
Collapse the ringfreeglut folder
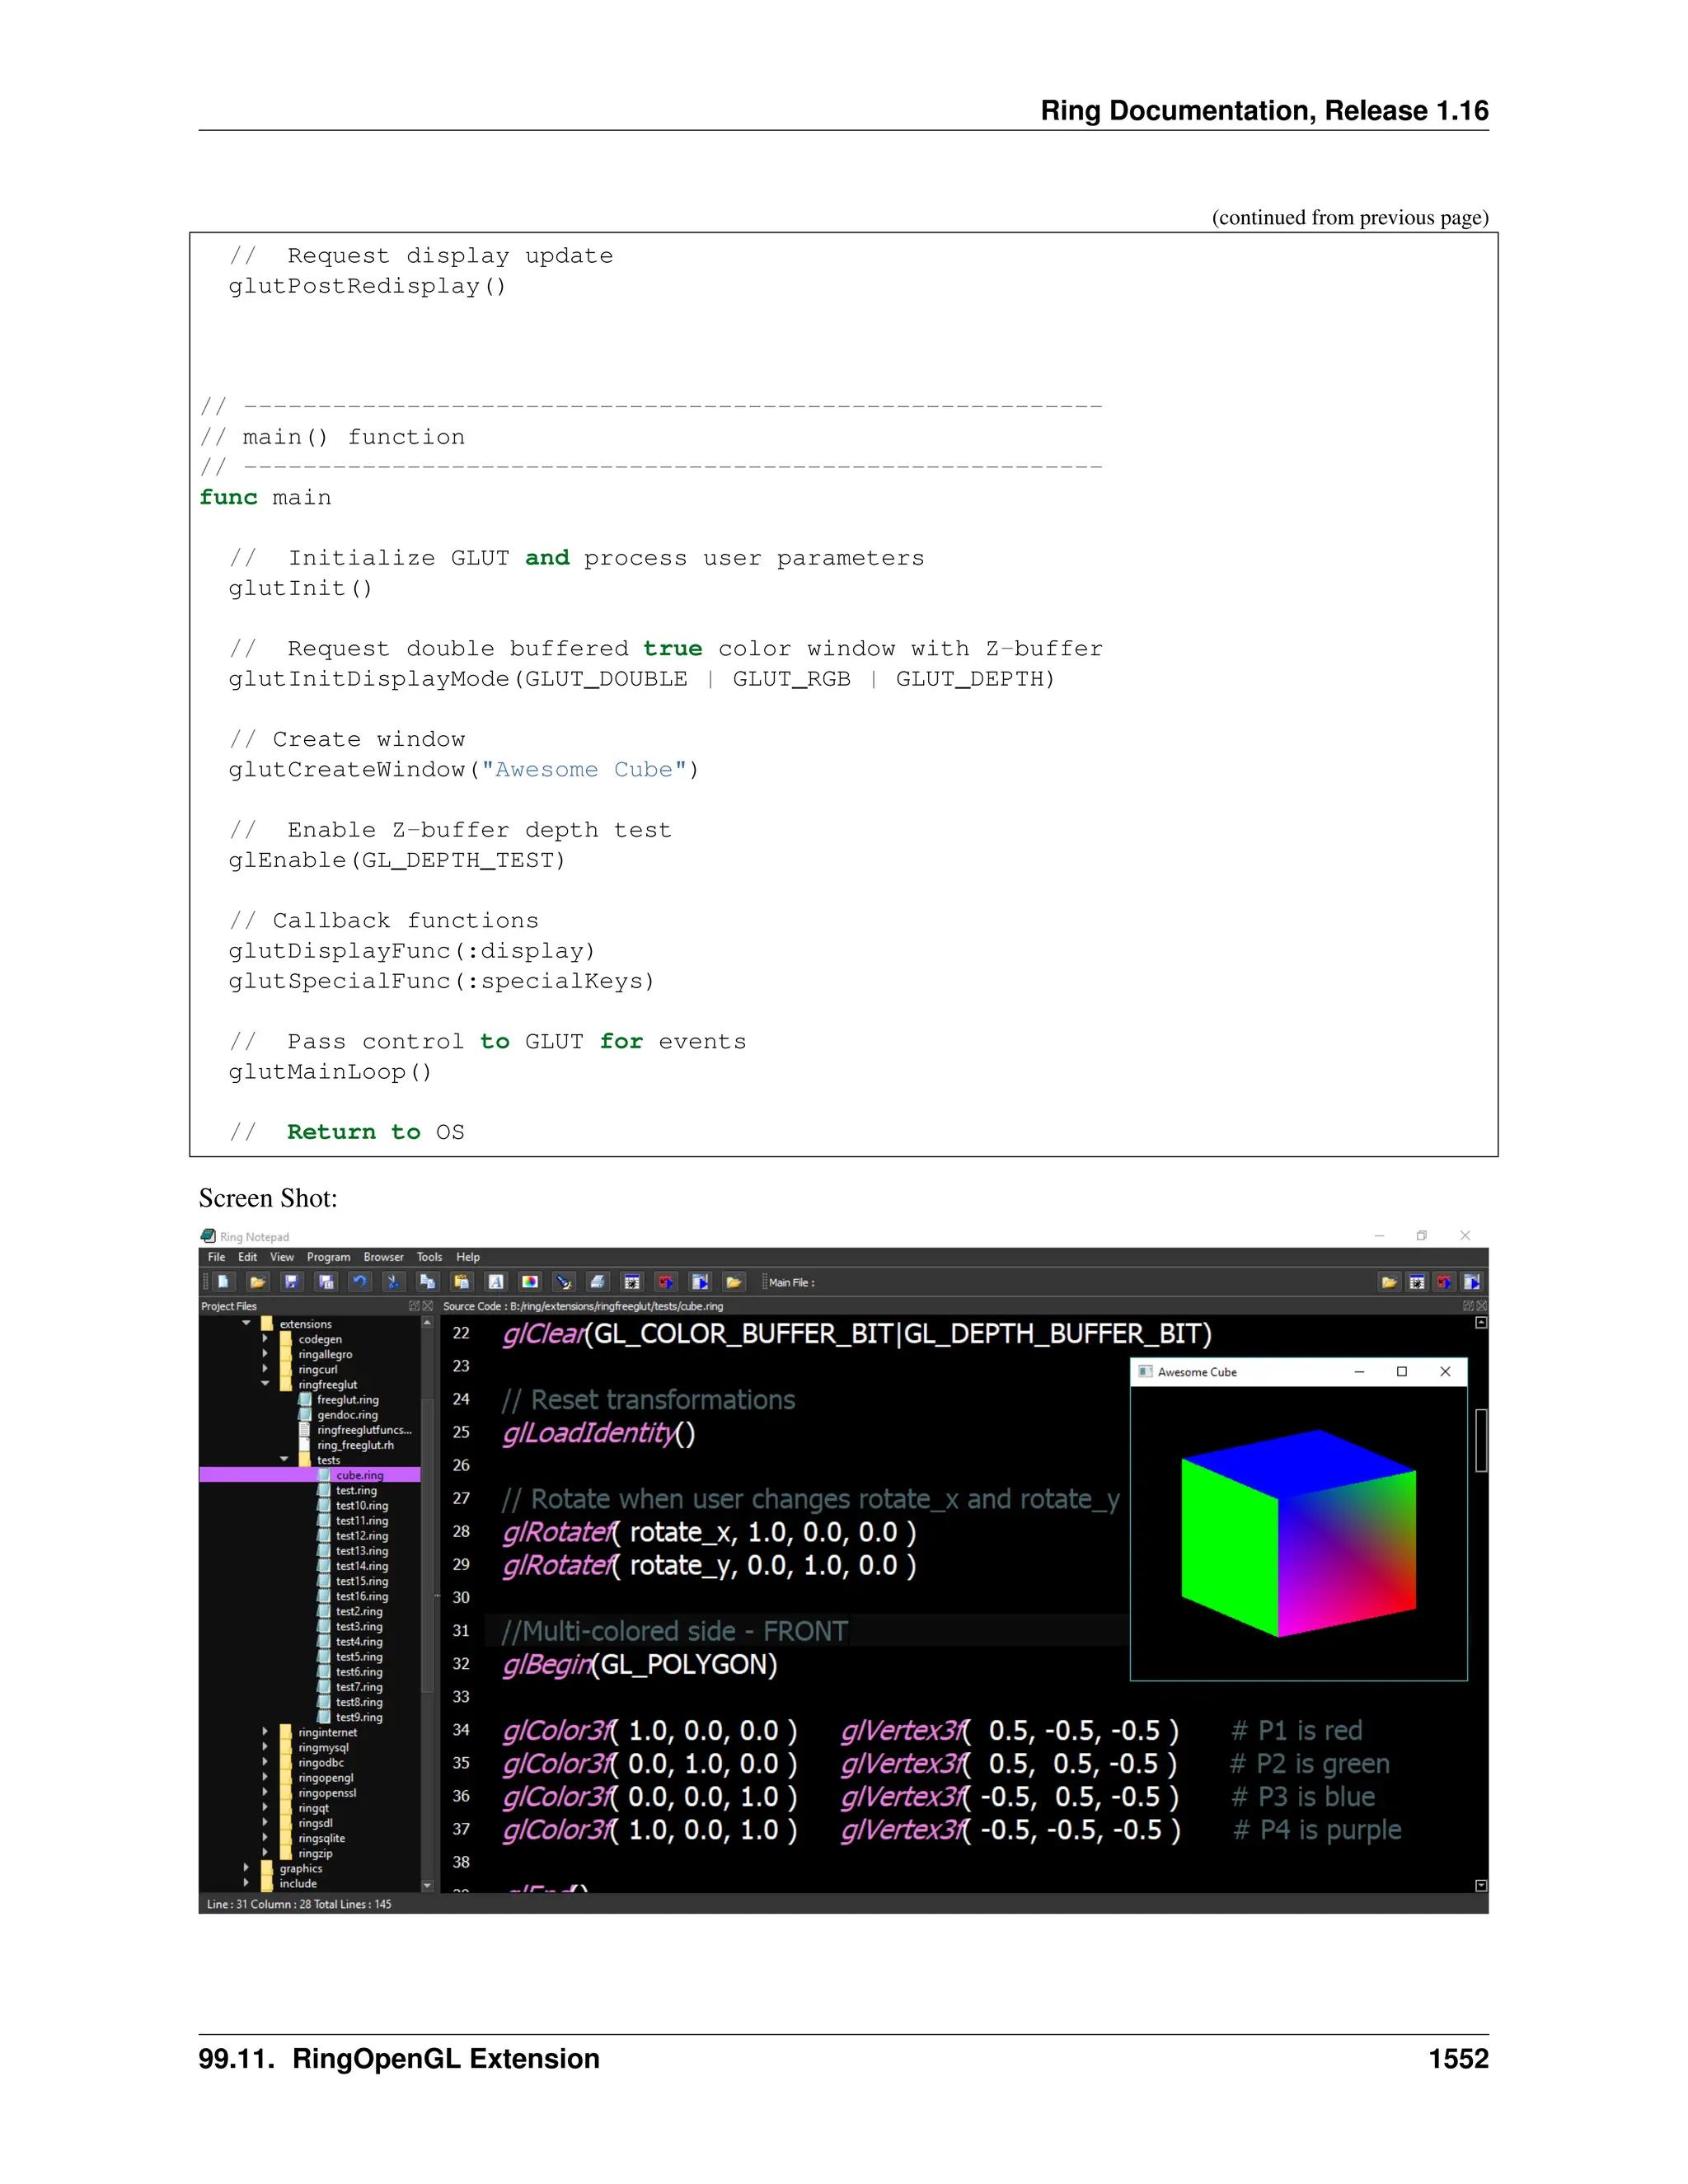click(265, 1384)
